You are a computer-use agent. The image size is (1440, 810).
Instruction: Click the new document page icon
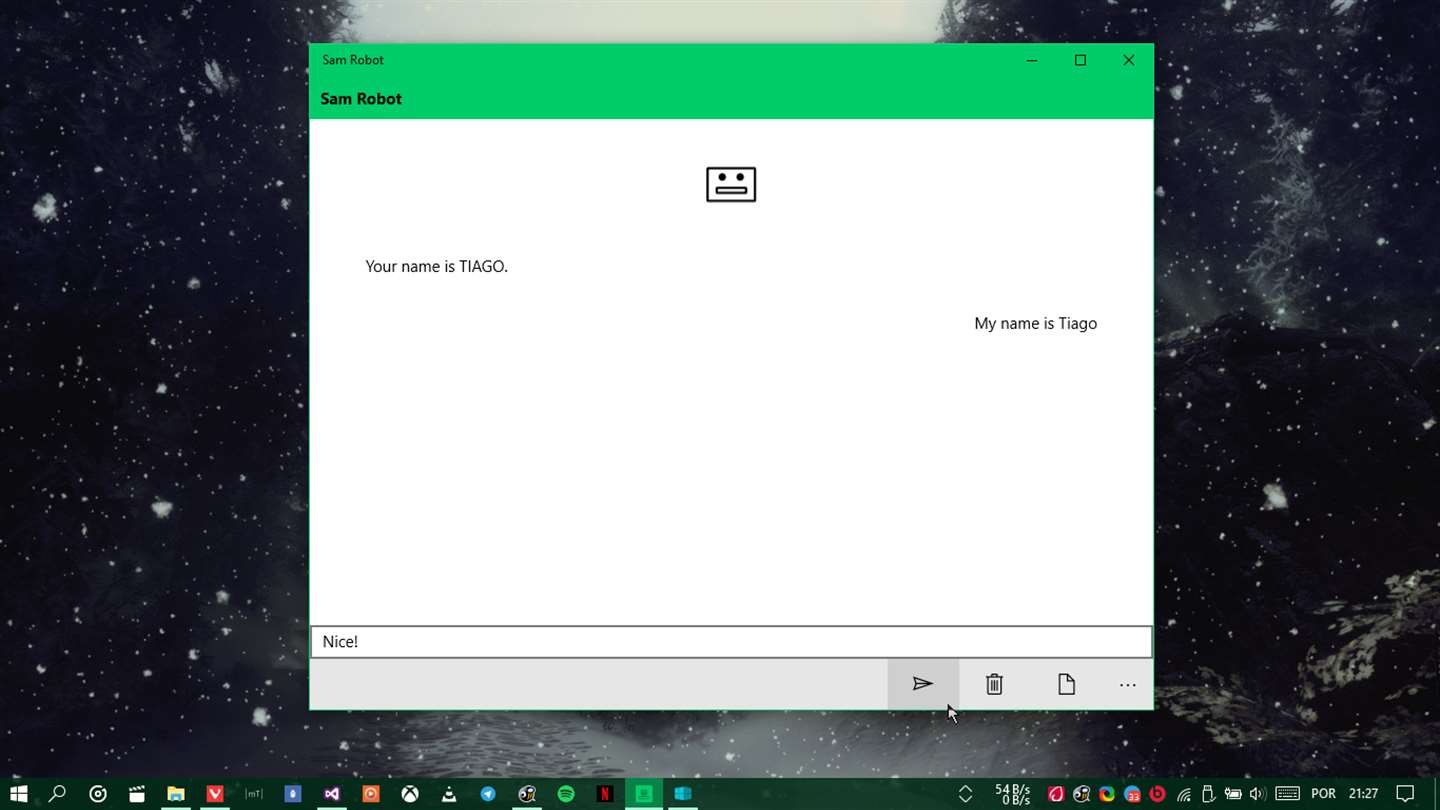[1066, 684]
